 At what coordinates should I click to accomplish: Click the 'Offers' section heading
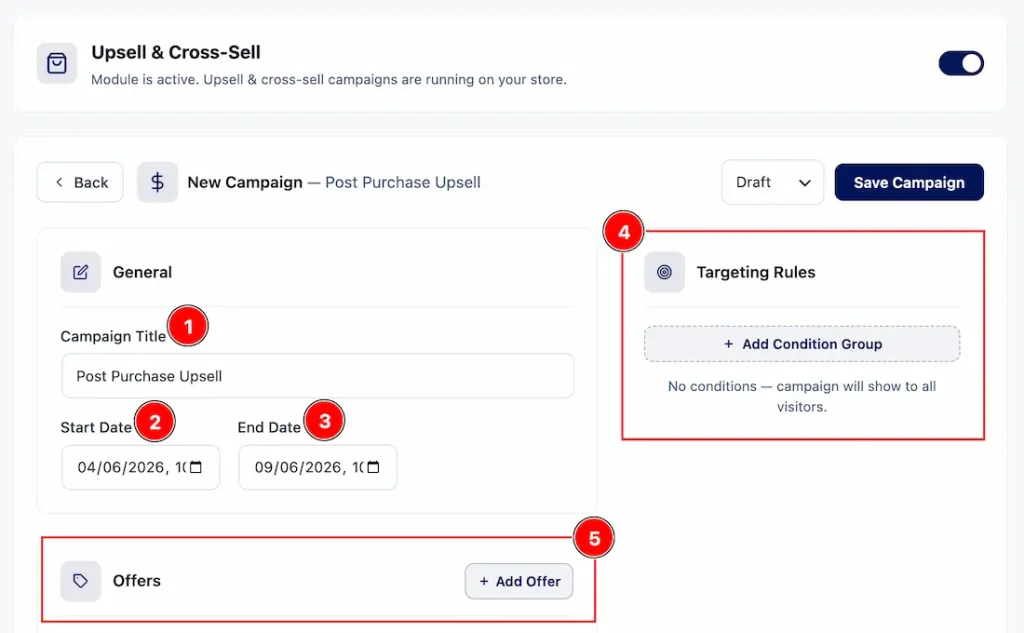tap(136, 581)
